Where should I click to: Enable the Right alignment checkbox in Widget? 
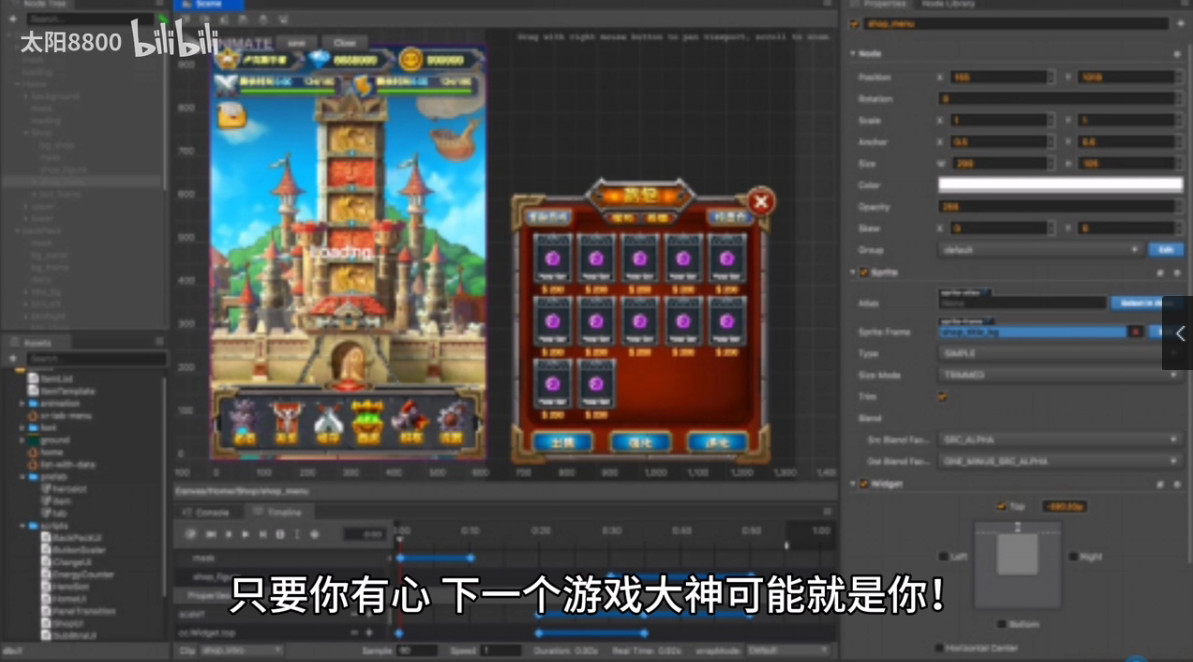click(x=1073, y=556)
